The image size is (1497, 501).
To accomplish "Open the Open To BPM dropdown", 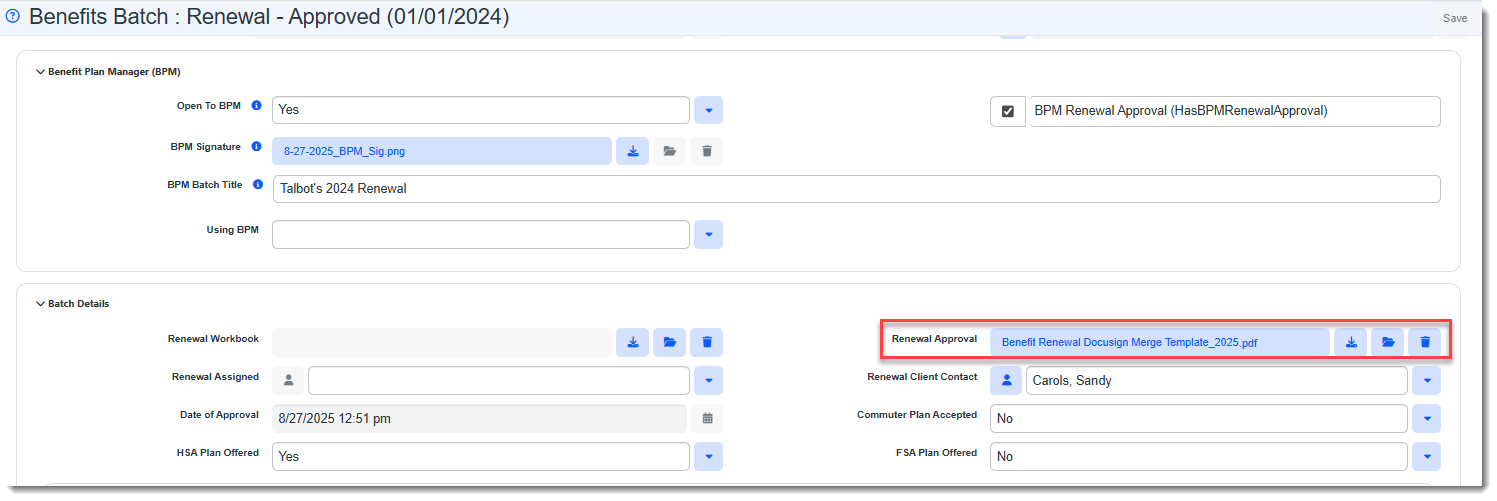I will coord(707,110).
